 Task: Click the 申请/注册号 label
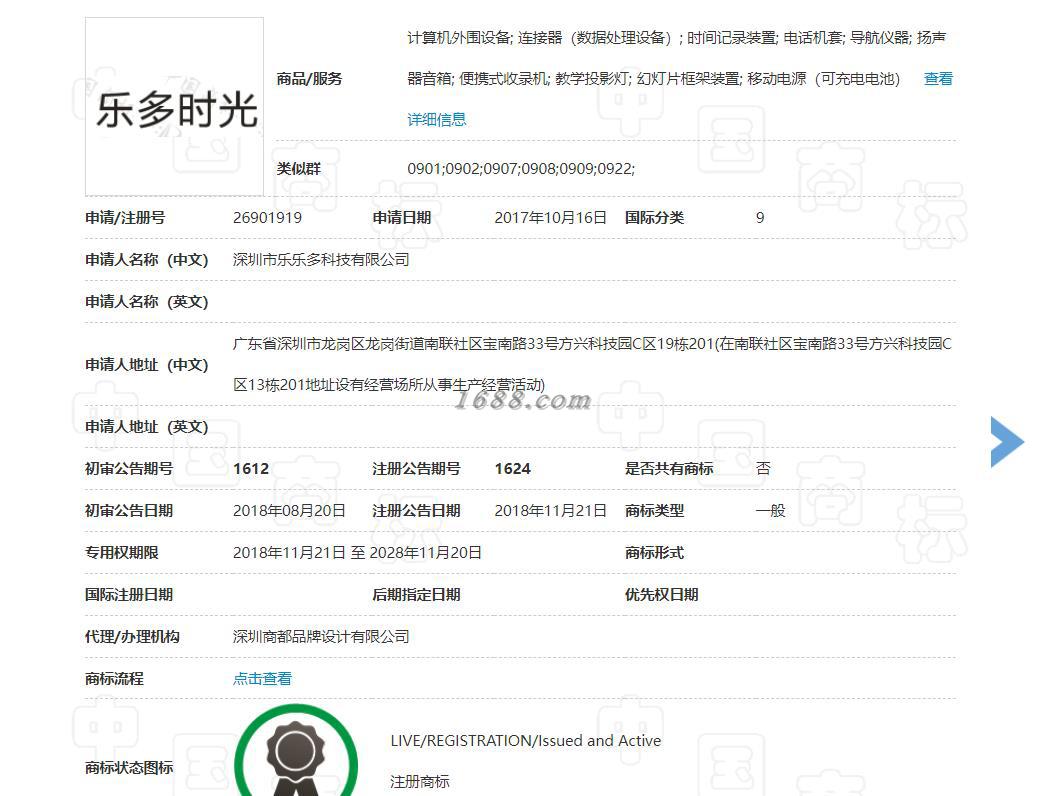pyautogui.click(x=125, y=218)
